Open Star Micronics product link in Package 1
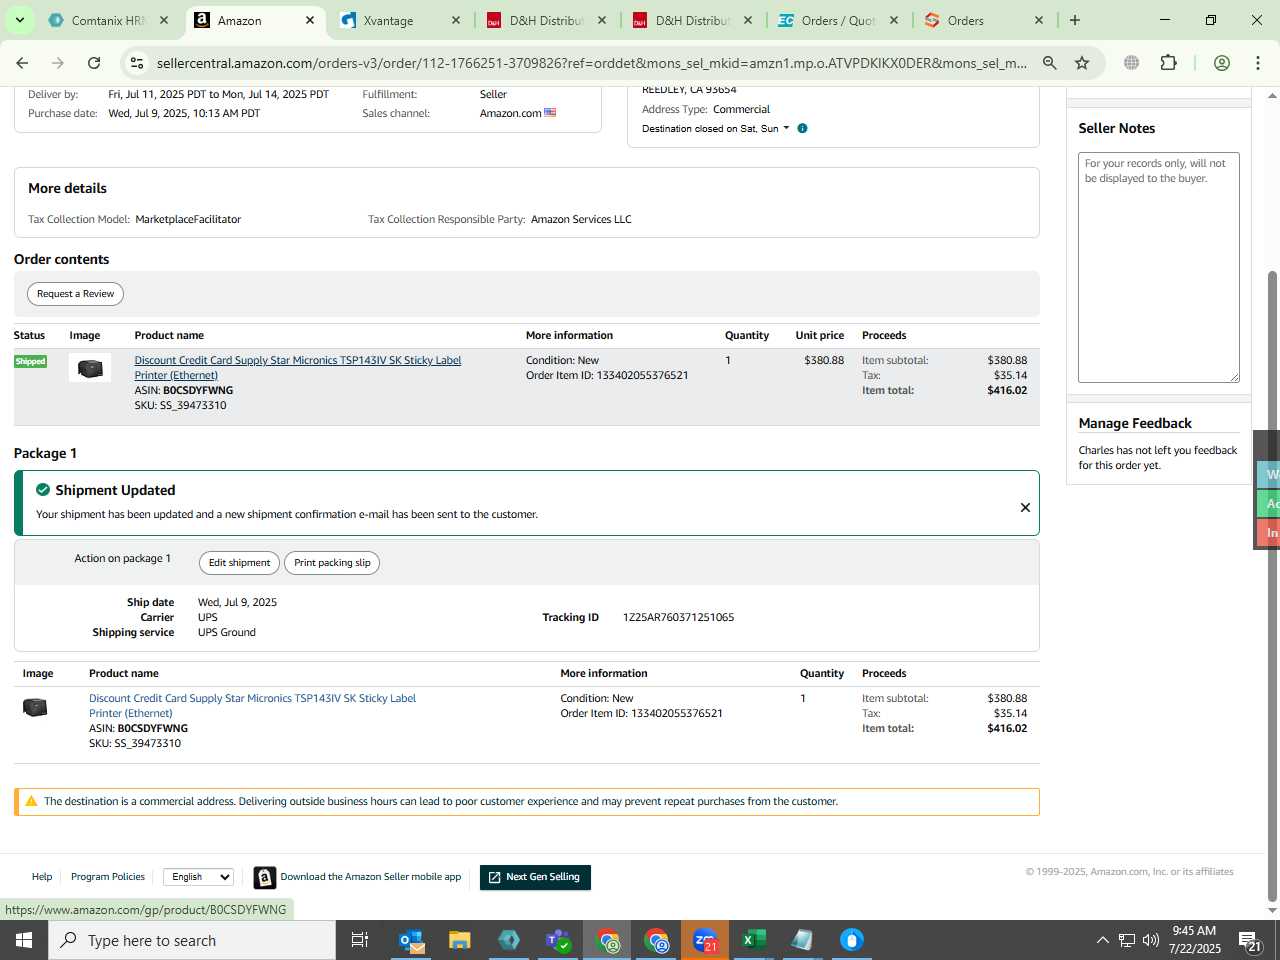The image size is (1280, 960). (252, 706)
